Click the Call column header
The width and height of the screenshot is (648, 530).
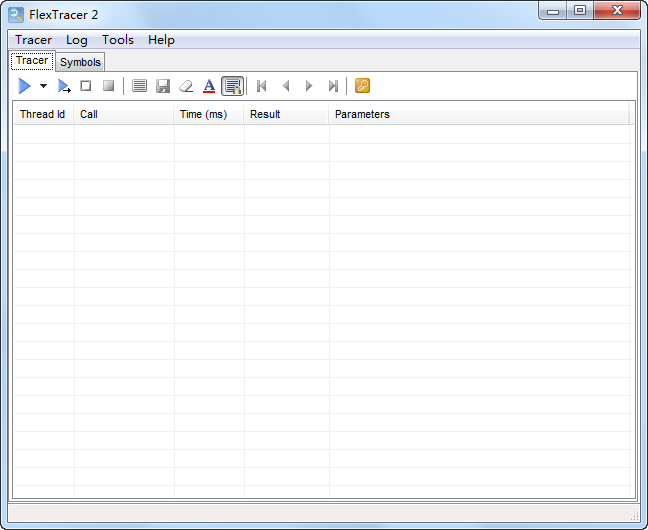[x=123, y=114]
